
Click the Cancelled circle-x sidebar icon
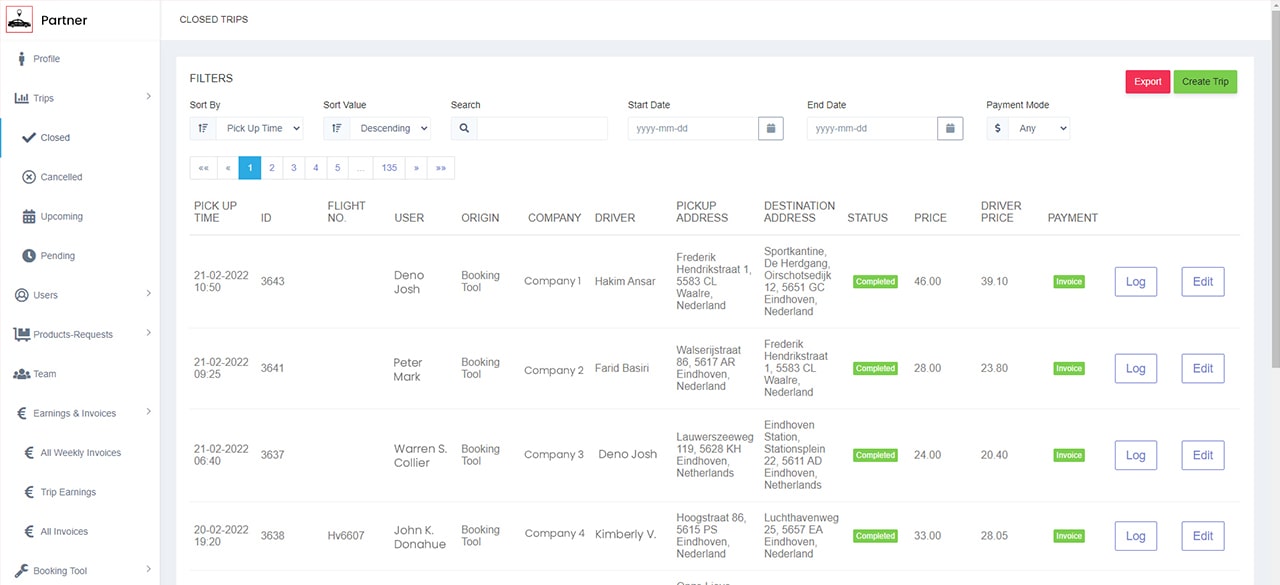pos(29,177)
